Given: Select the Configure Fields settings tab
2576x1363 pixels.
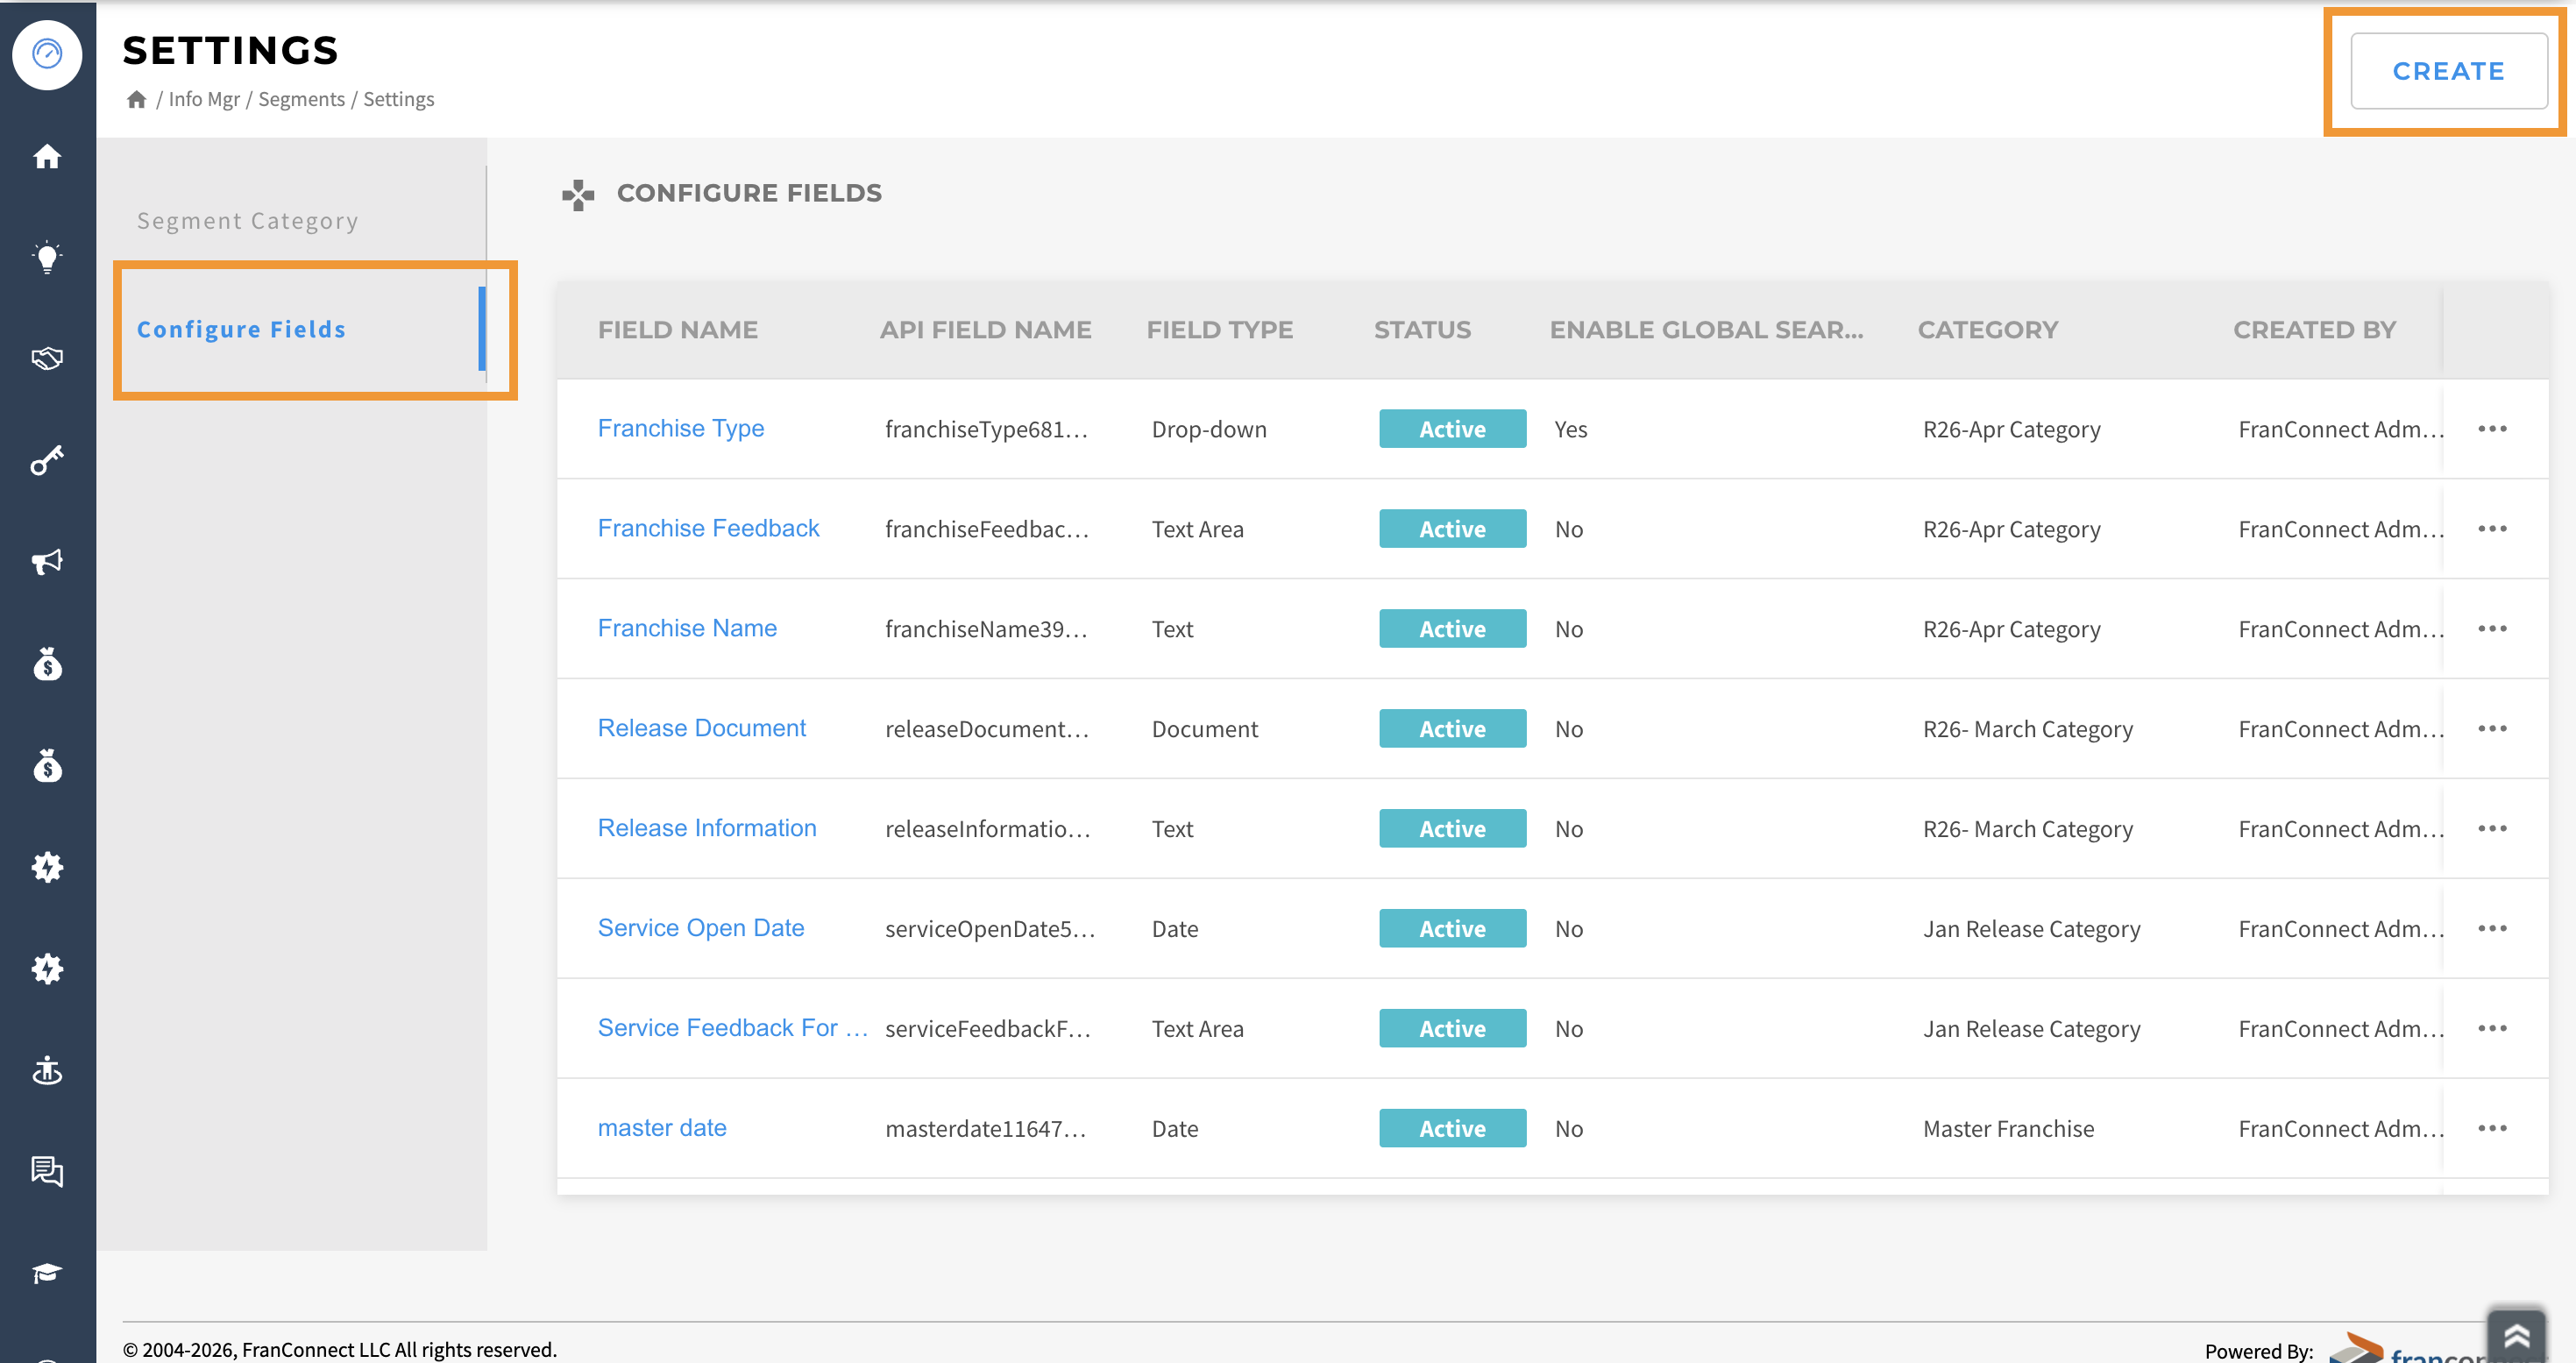Looking at the screenshot, I should [x=241, y=330].
